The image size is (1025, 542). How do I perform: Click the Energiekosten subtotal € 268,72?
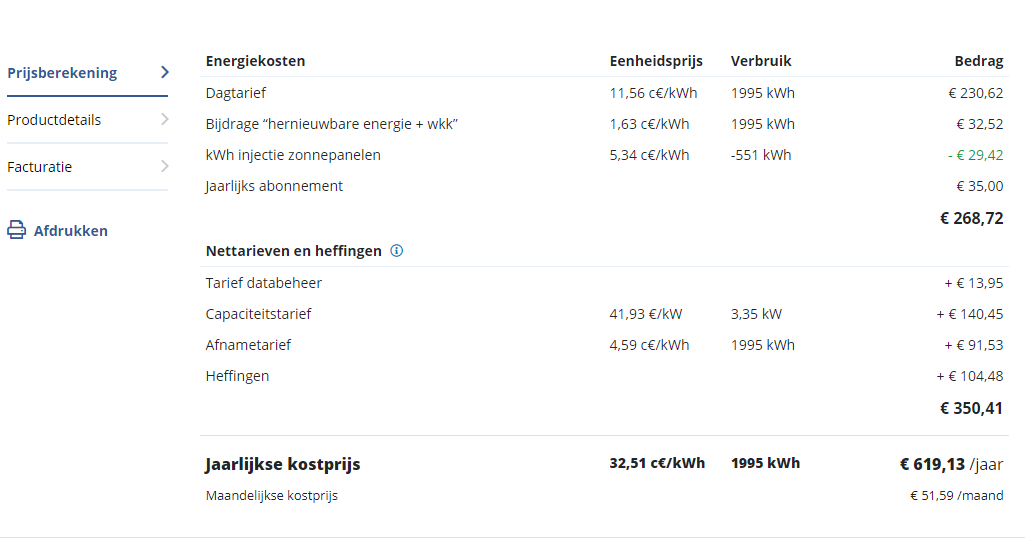point(971,218)
